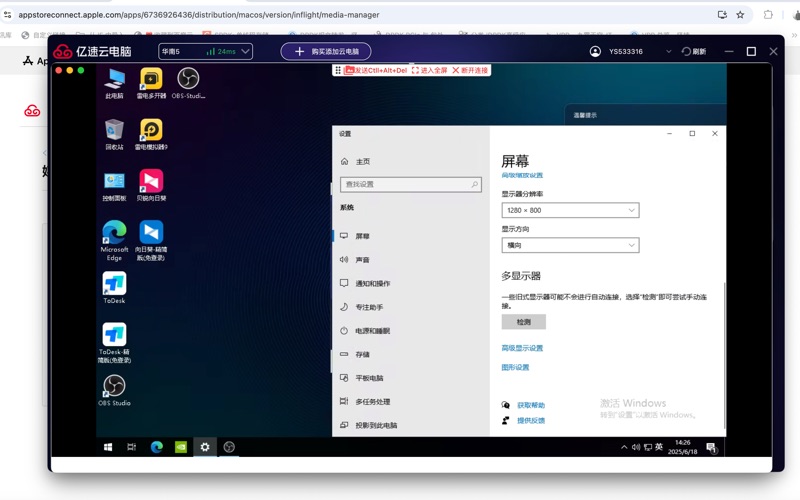
Task: Select 多任务处理 in the Settings sidebar
Action: coord(411,402)
